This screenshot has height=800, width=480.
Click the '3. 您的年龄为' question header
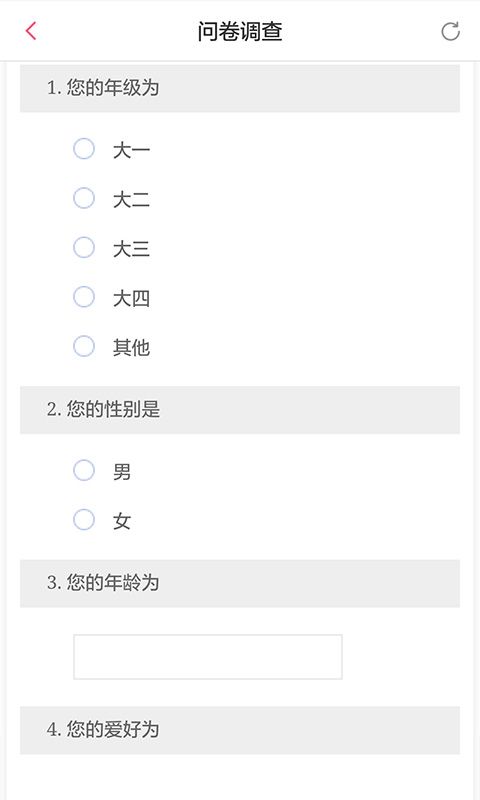(x=240, y=583)
